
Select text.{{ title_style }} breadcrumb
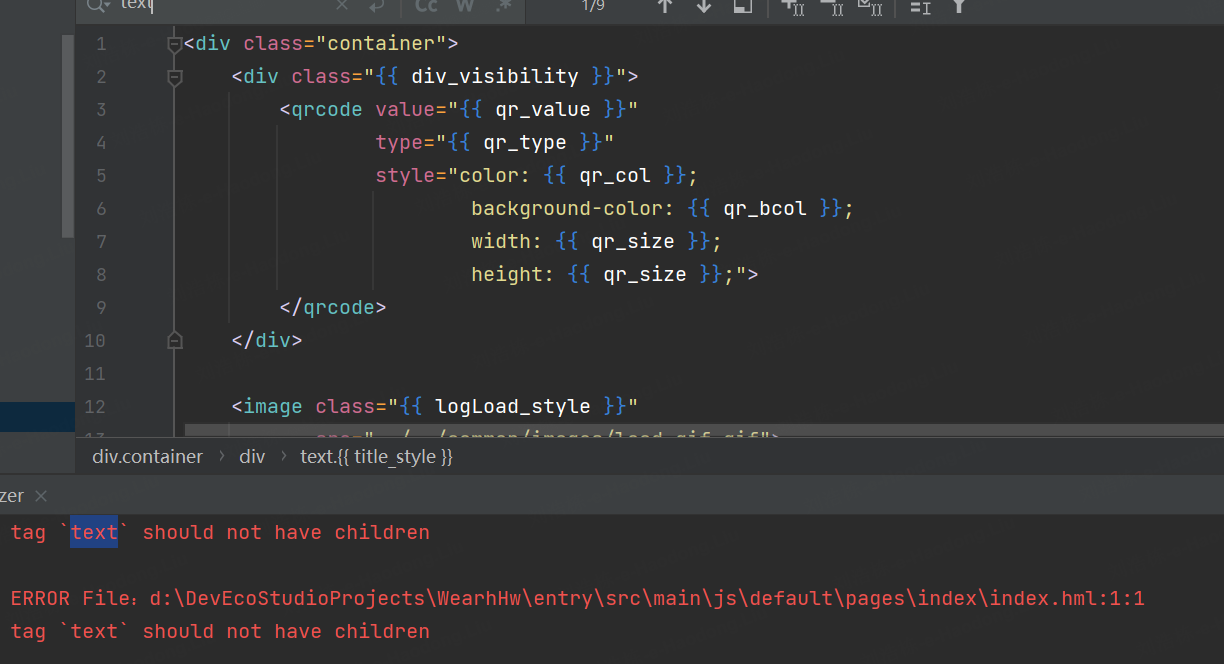[x=376, y=457]
